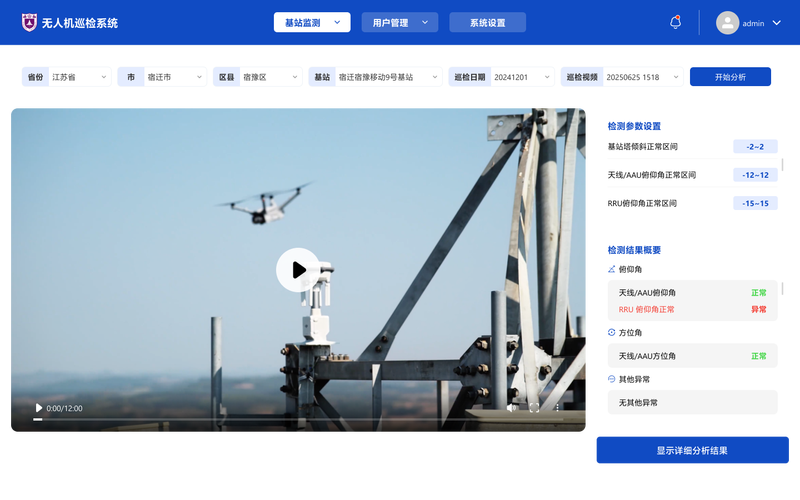Click the shield logo of 无人机巡检系统
The width and height of the screenshot is (800, 500).
pyautogui.click(x=29, y=22)
